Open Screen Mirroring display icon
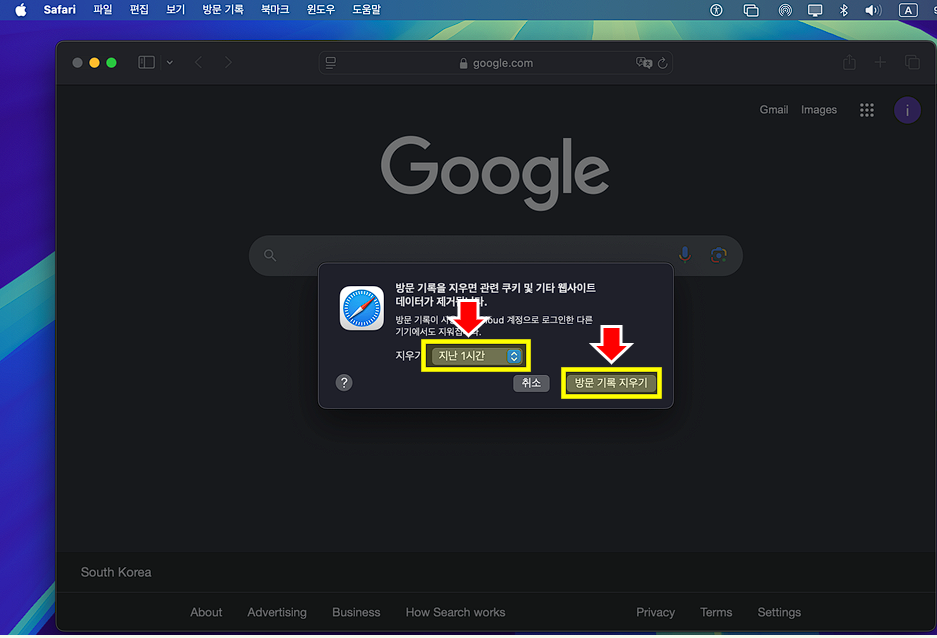 pos(814,10)
